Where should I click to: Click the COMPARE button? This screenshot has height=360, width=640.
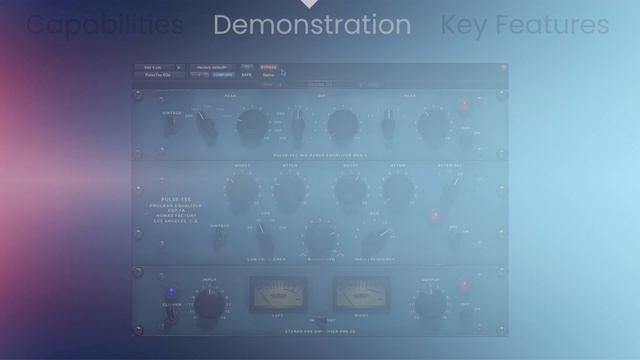(223, 75)
